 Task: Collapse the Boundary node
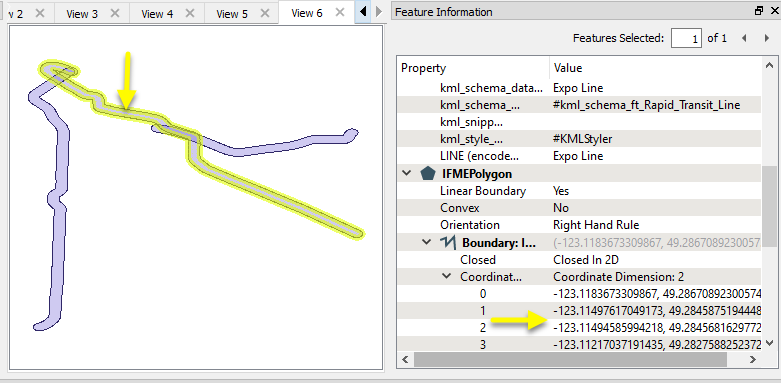426,243
